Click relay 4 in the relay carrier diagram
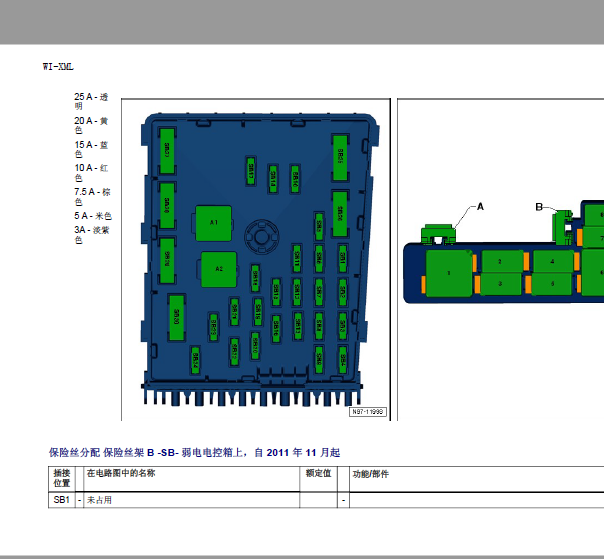 point(552,261)
